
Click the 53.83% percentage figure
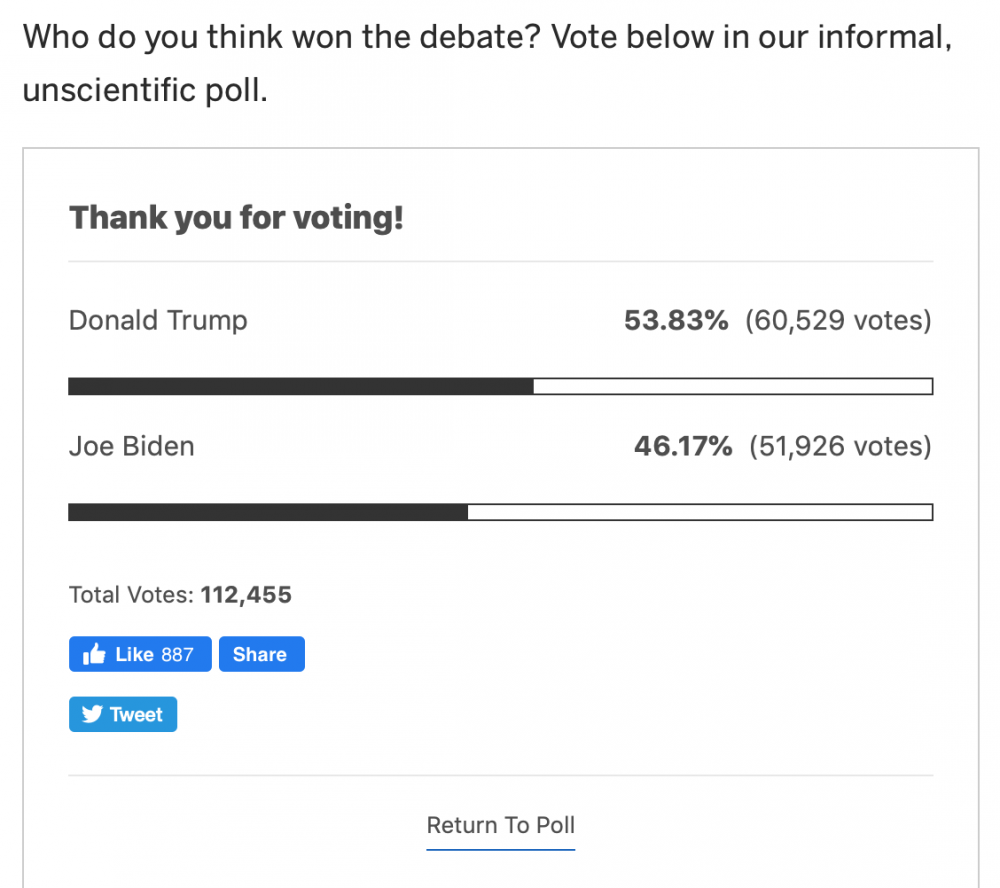click(x=676, y=321)
